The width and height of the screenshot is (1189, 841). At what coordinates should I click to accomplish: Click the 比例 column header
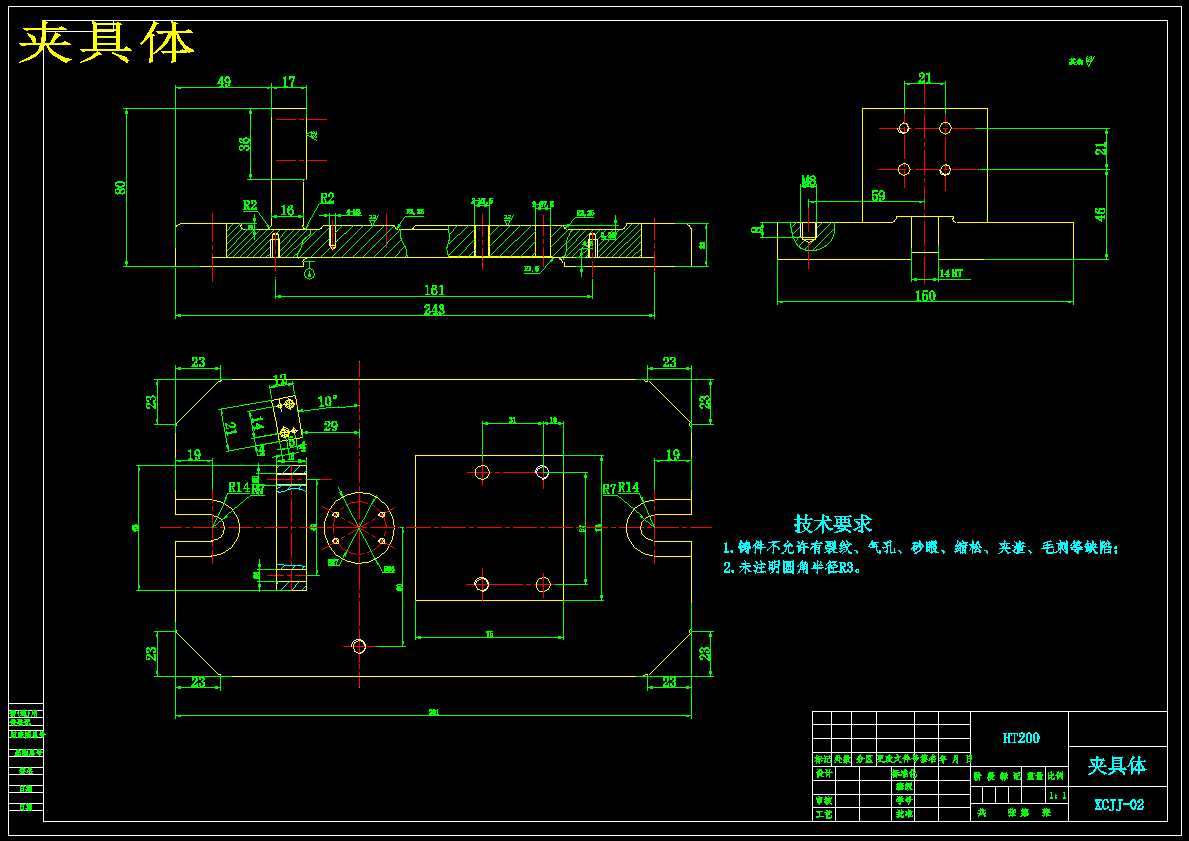1056,776
